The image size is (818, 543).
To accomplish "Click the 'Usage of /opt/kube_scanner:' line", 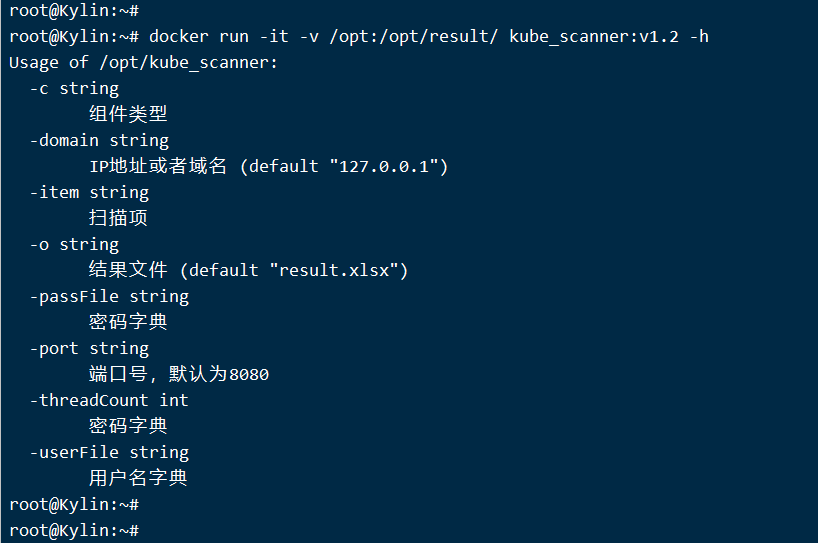I will [x=143, y=63].
